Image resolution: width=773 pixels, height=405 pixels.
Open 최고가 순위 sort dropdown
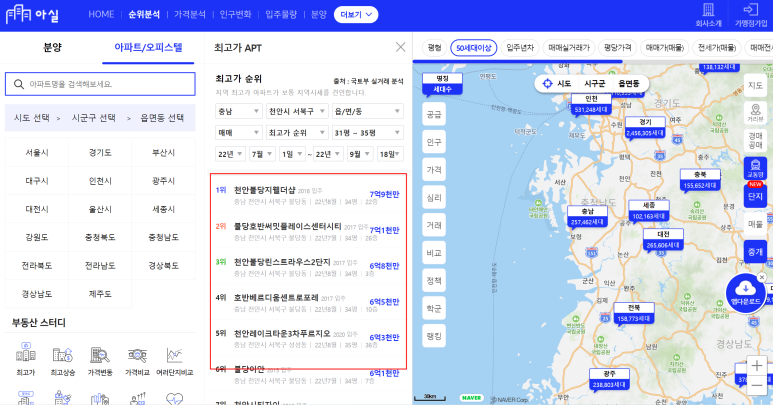[x=297, y=133]
